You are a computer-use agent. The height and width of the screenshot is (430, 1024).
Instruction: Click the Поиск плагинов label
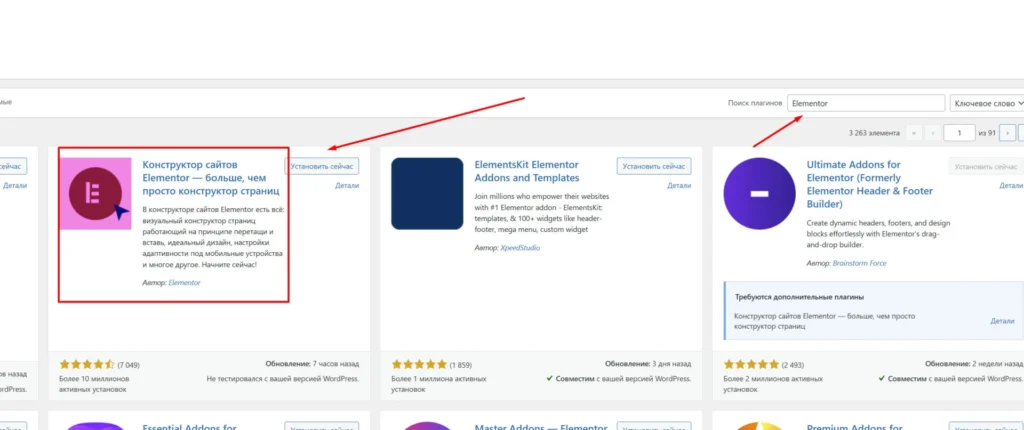click(x=754, y=103)
